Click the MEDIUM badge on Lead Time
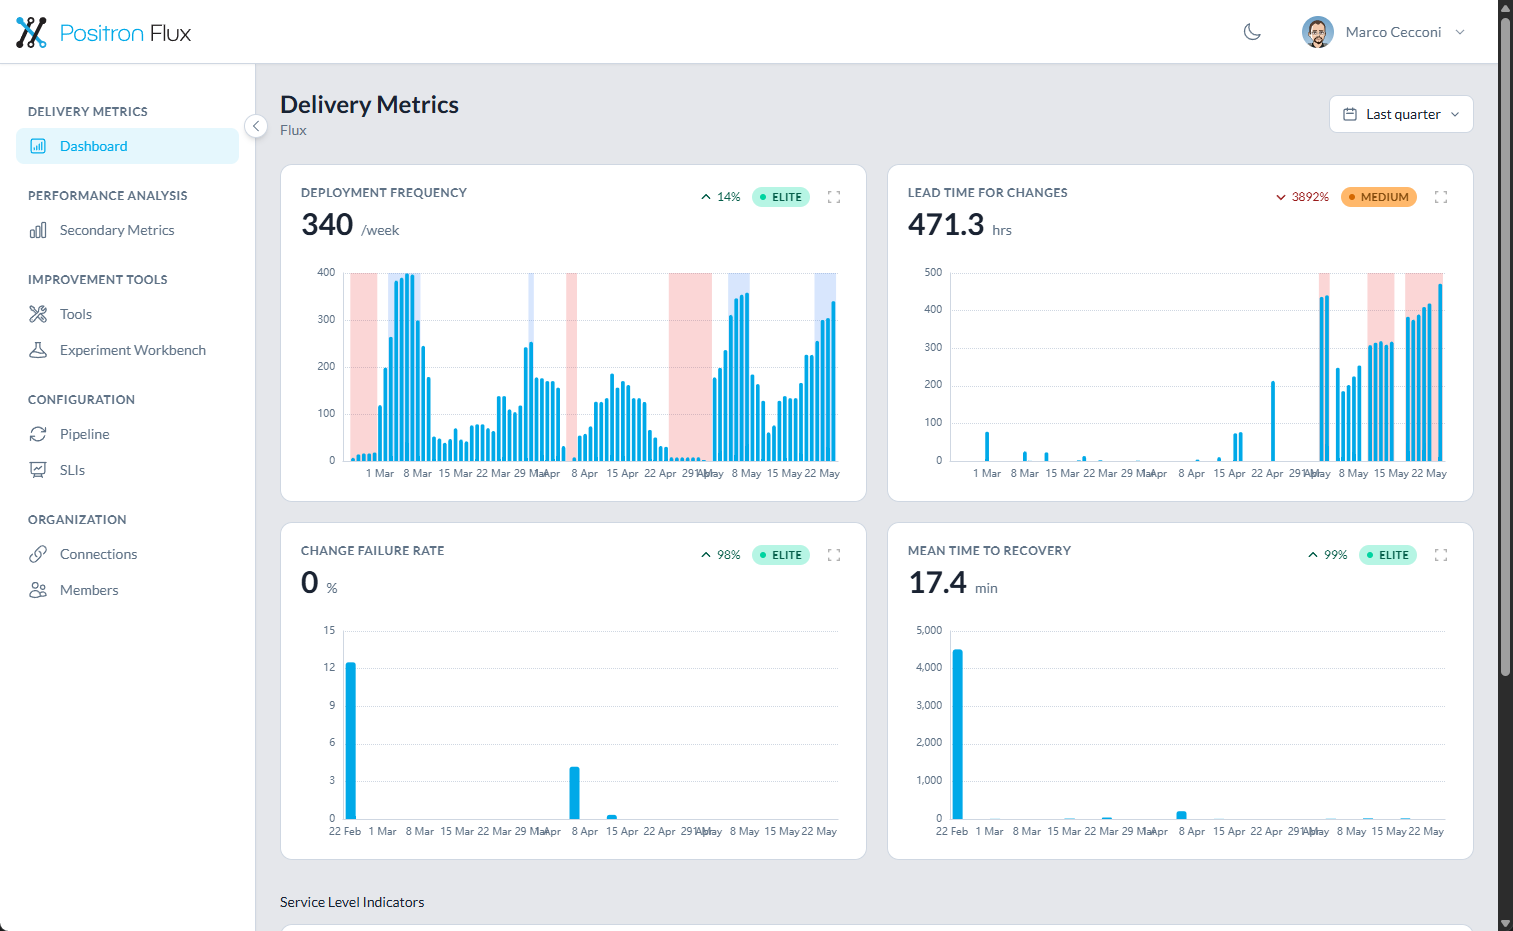 [1379, 197]
